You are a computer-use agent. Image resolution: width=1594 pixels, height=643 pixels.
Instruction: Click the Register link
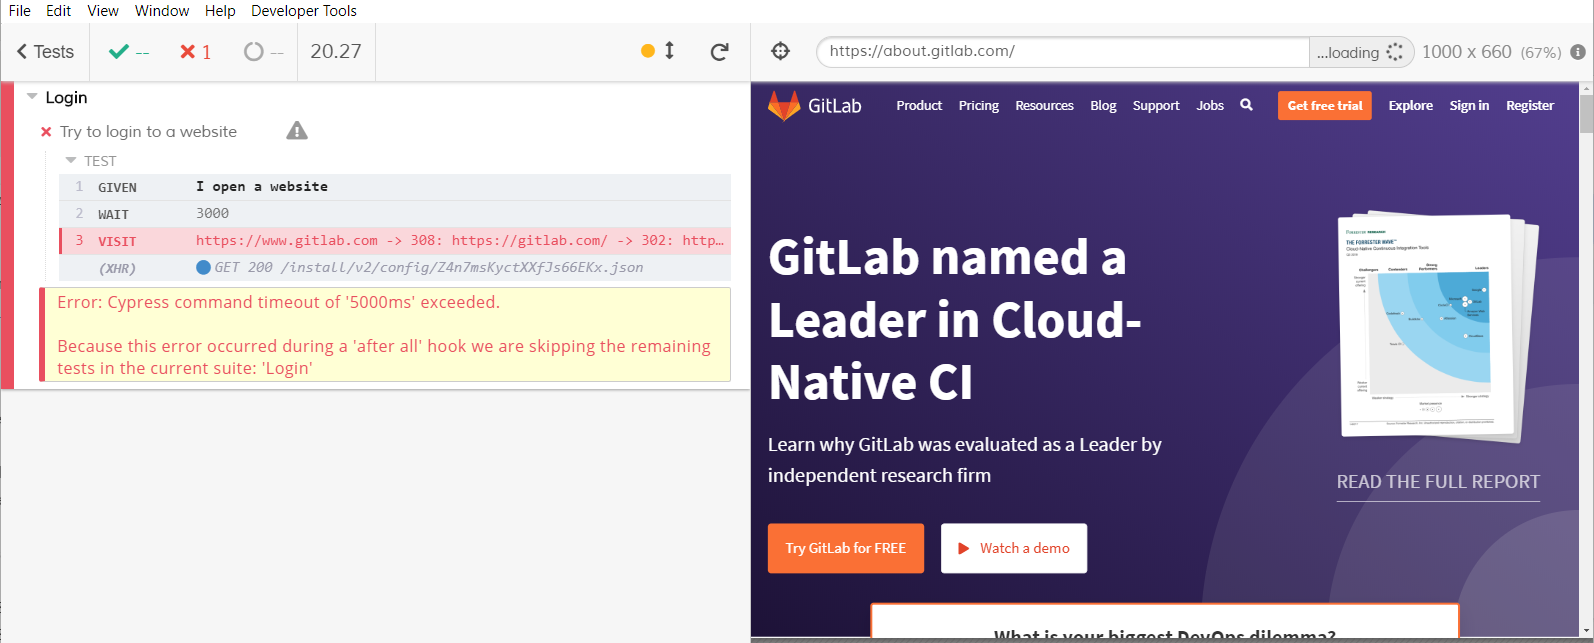tap(1530, 106)
